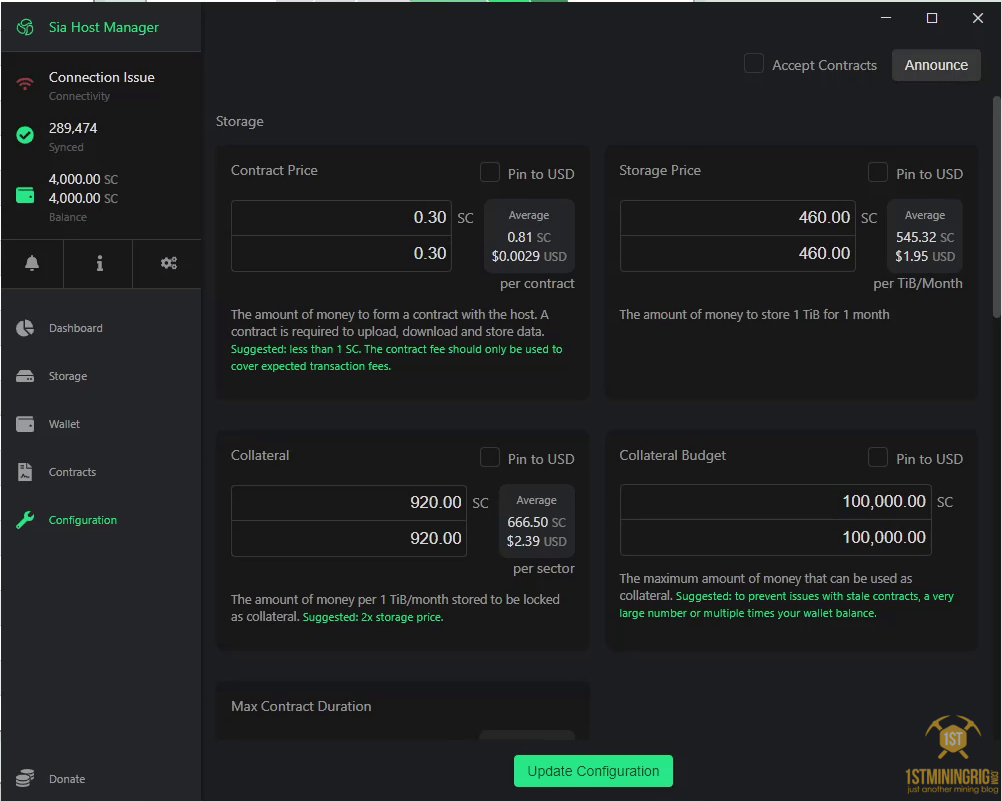Click Update Configuration button
Image resolution: width=1002 pixels, height=801 pixels.
[x=593, y=771]
